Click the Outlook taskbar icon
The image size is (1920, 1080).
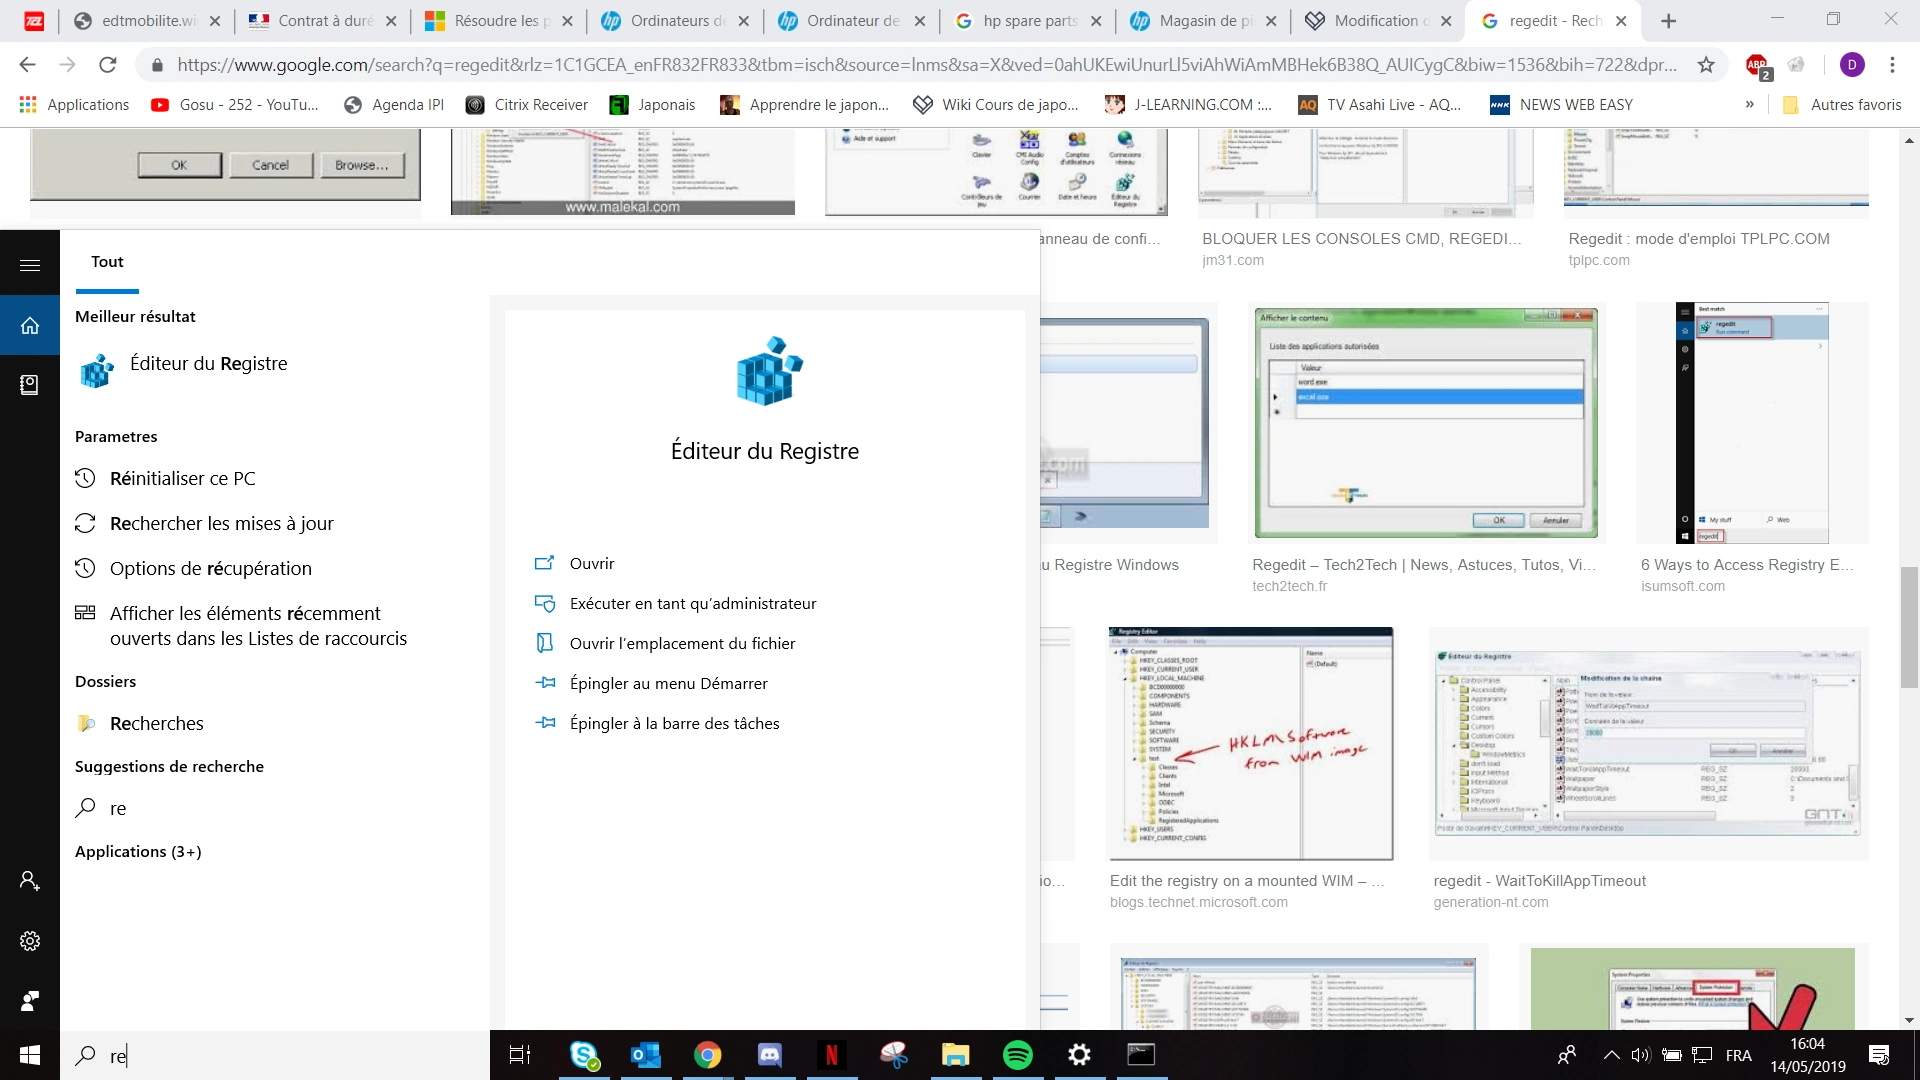(646, 1055)
